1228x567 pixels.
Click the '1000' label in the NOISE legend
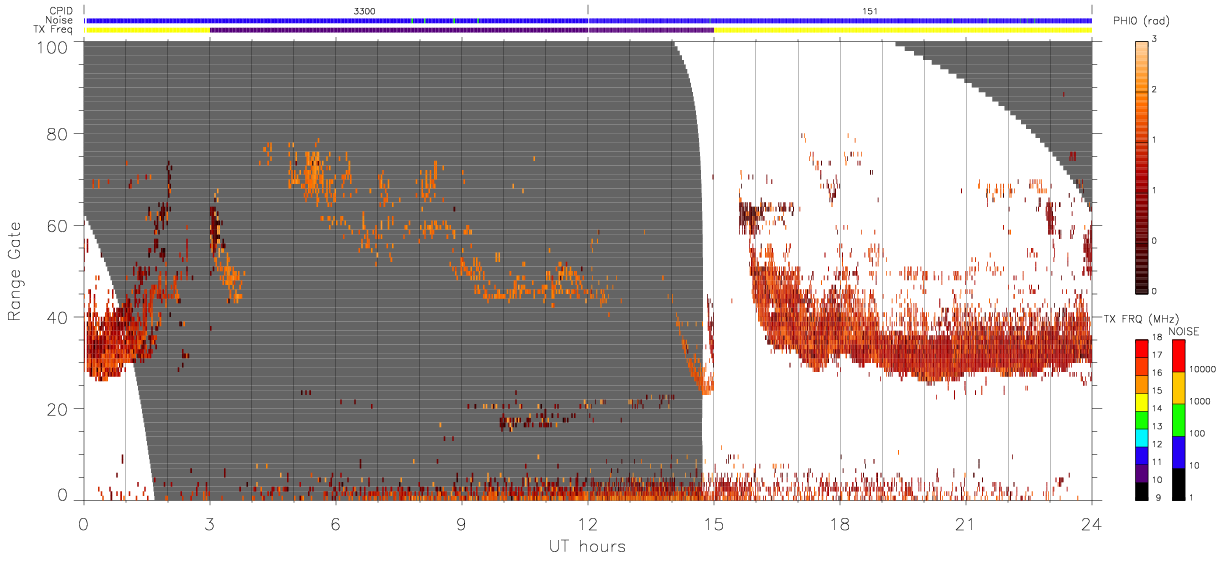pos(1201,403)
